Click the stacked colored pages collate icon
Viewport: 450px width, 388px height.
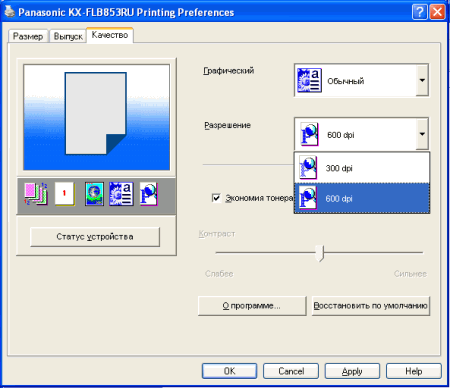coord(36,194)
